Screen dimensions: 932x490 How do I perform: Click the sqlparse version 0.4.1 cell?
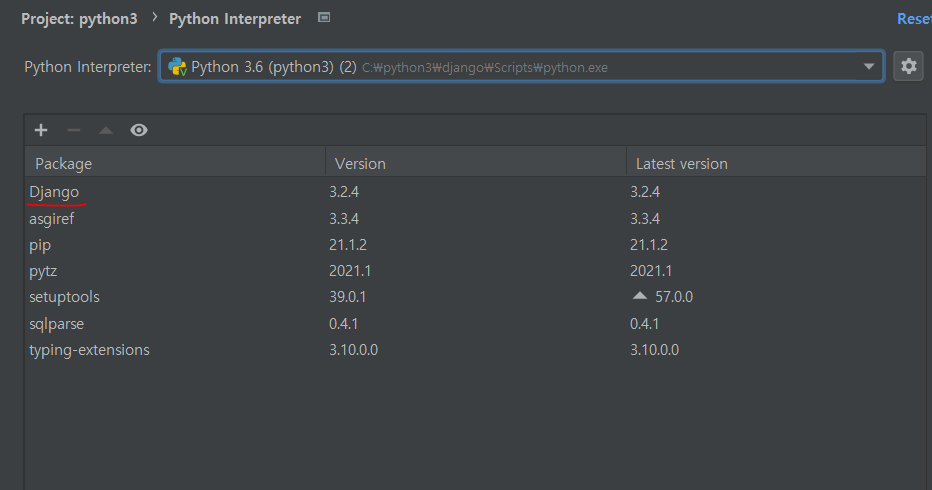point(344,324)
